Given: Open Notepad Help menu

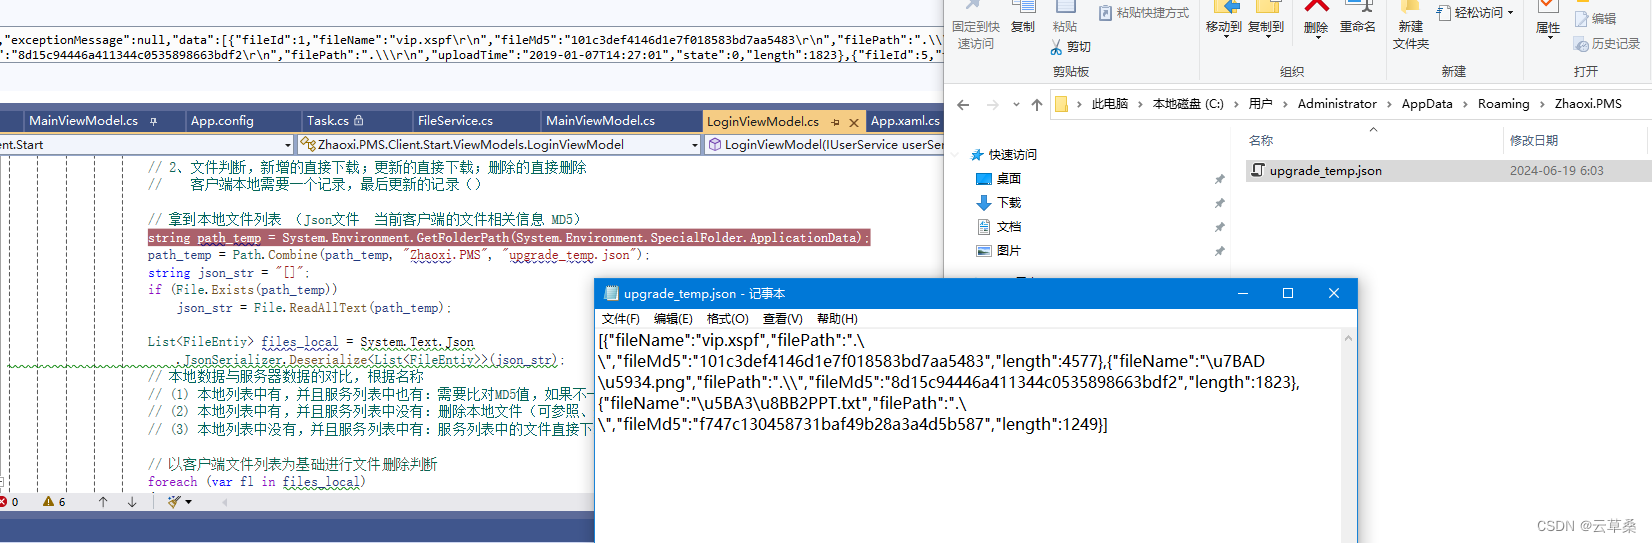Looking at the screenshot, I should 837,319.
